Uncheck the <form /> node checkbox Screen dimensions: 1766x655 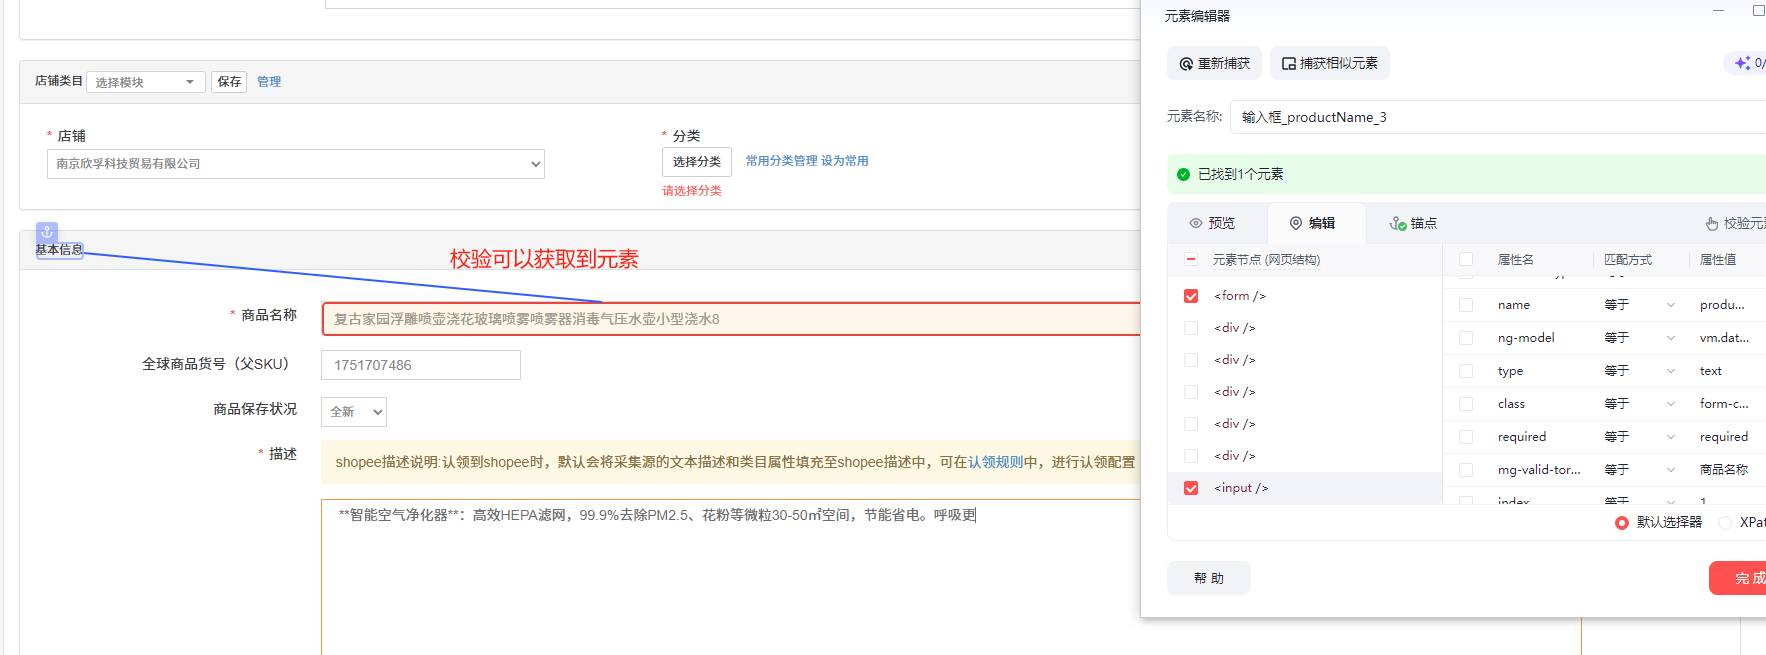tap(1191, 296)
